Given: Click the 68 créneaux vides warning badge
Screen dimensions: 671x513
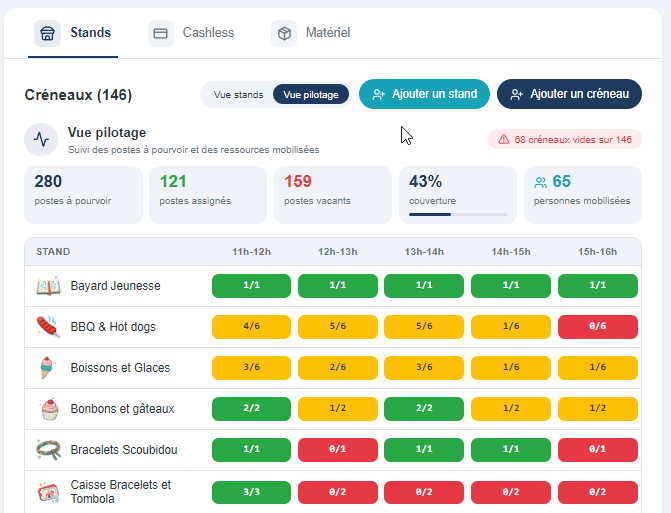Looking at the screenshot, I should [x=565, y=139].
